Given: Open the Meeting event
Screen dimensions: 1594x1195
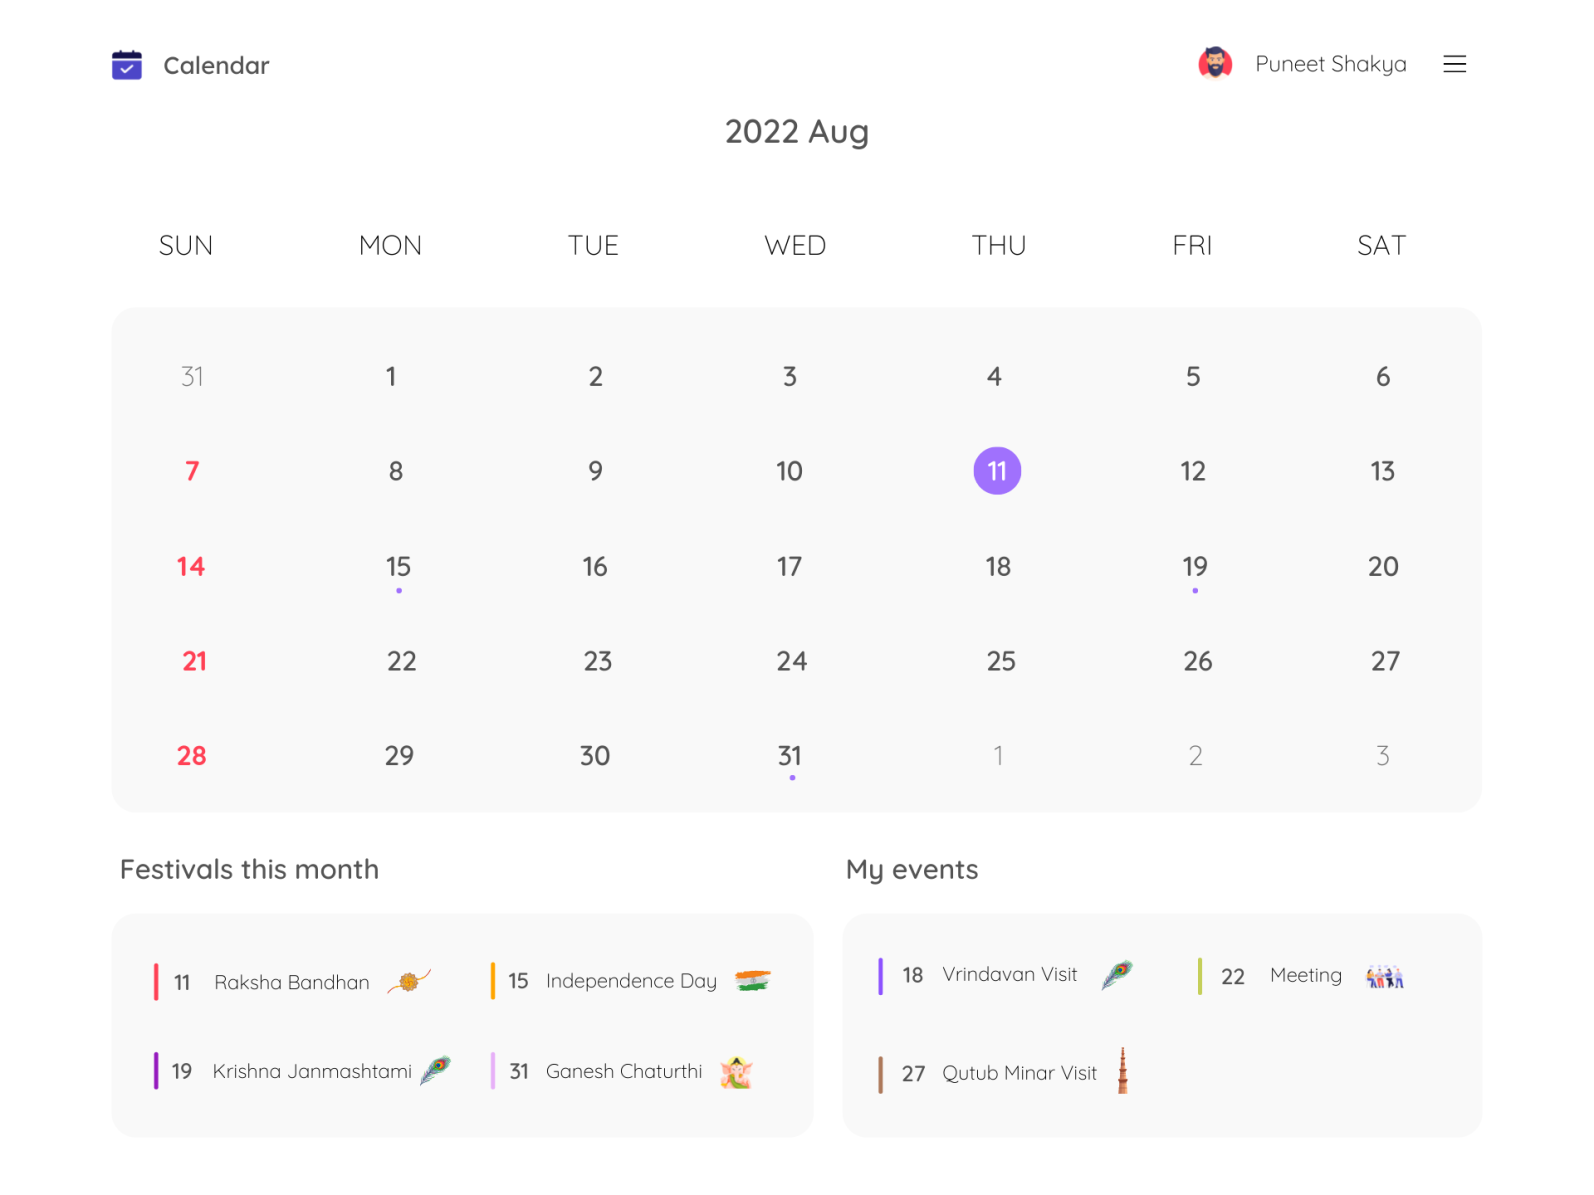Looking at the screenshot, I should click(1302, 976).
